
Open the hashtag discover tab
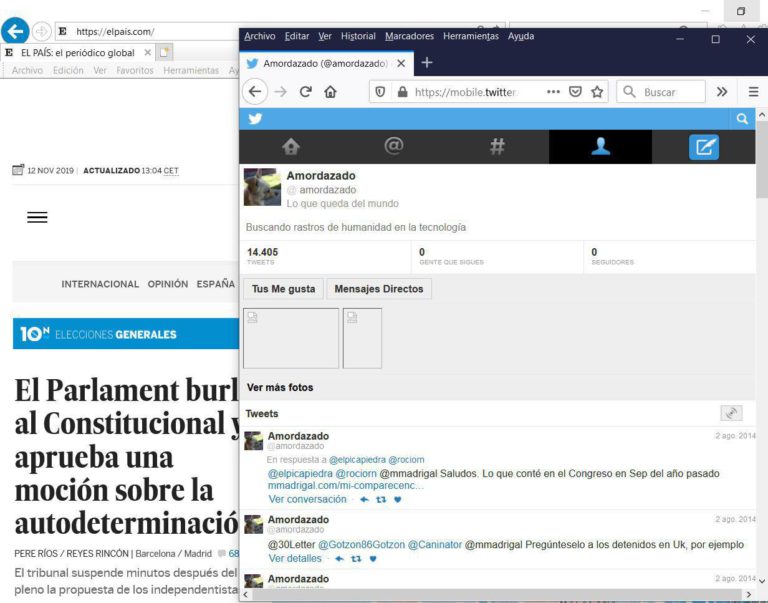(497, 146)
